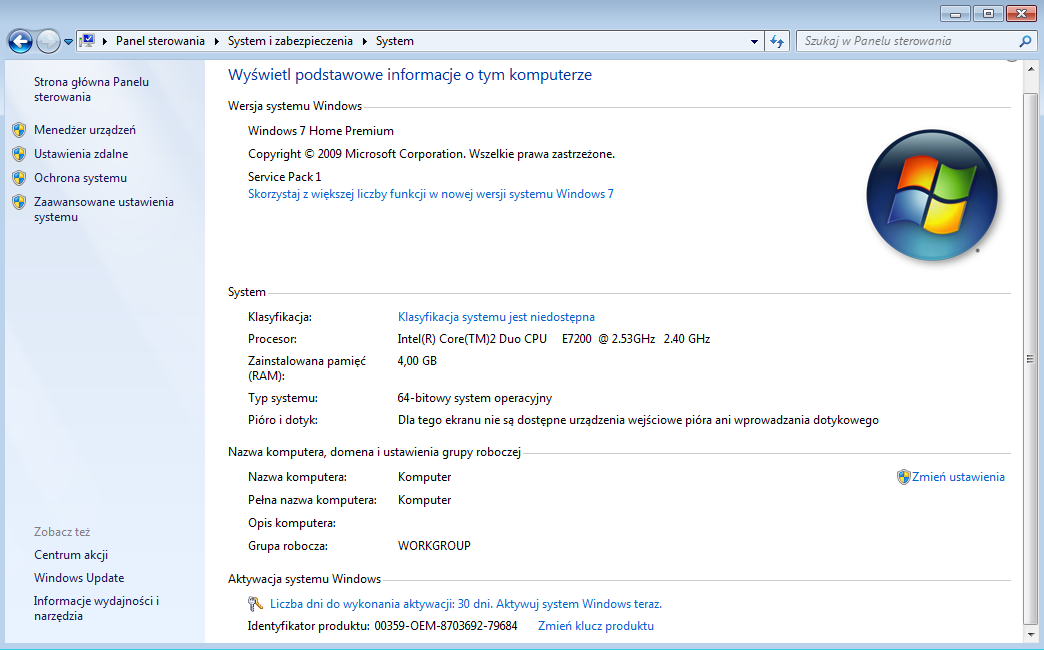Image resolution: width=1044 pixels, height=650 pixels.
Task: Click Zmień klucz produktu link
Action: click(596, 626)
